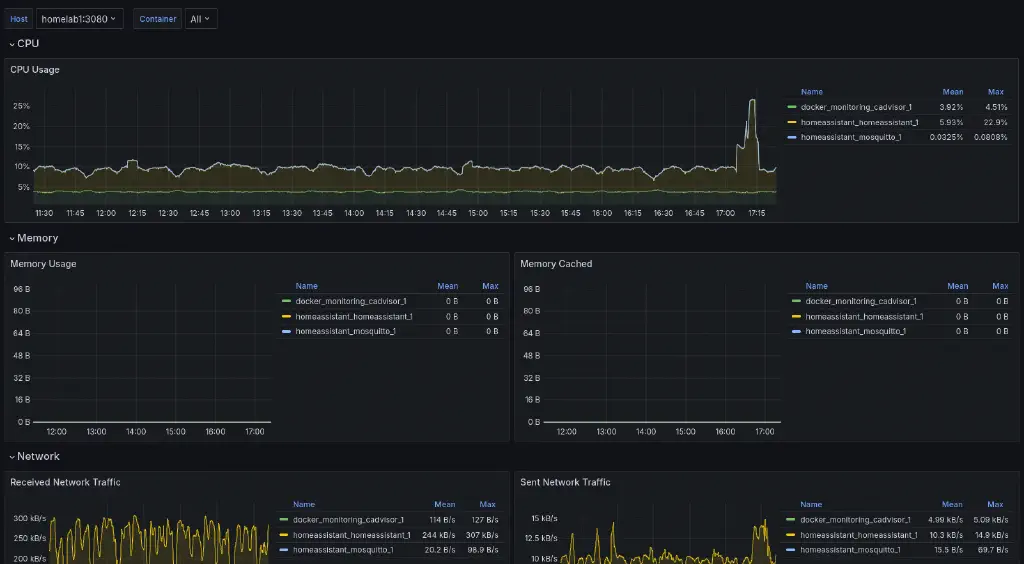
Task: Open the Memory Cached panel title menu
Action: [556, 264]
